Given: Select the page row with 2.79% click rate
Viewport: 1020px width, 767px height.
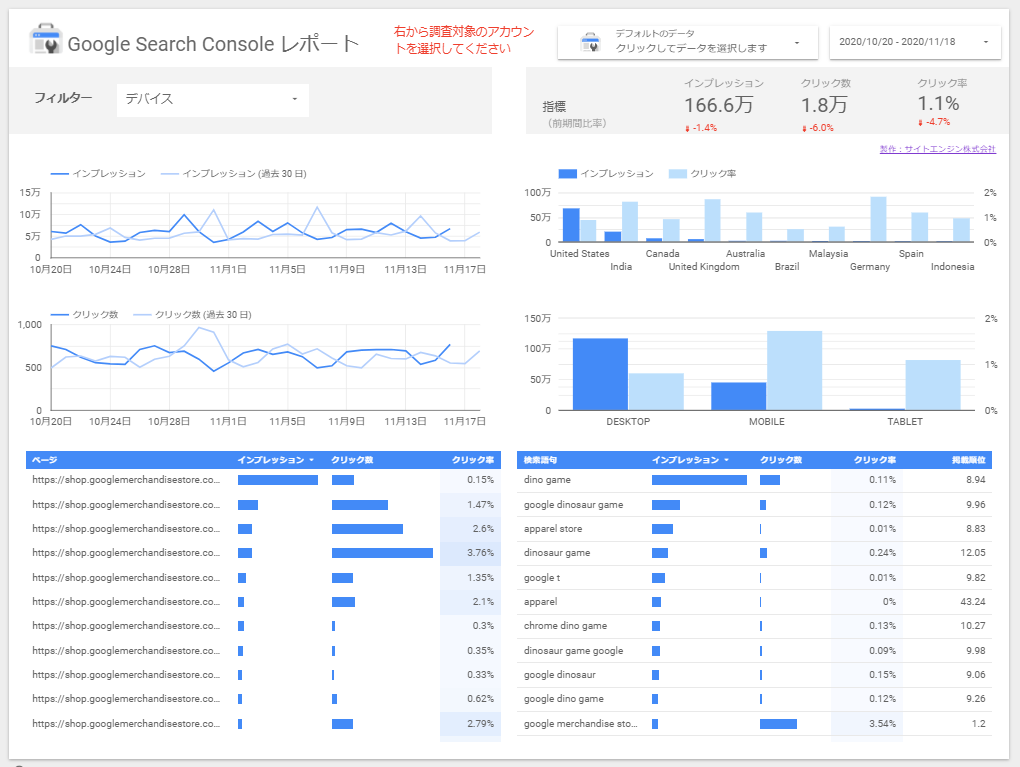Looking at the screenshot, I should coord(263,723).
